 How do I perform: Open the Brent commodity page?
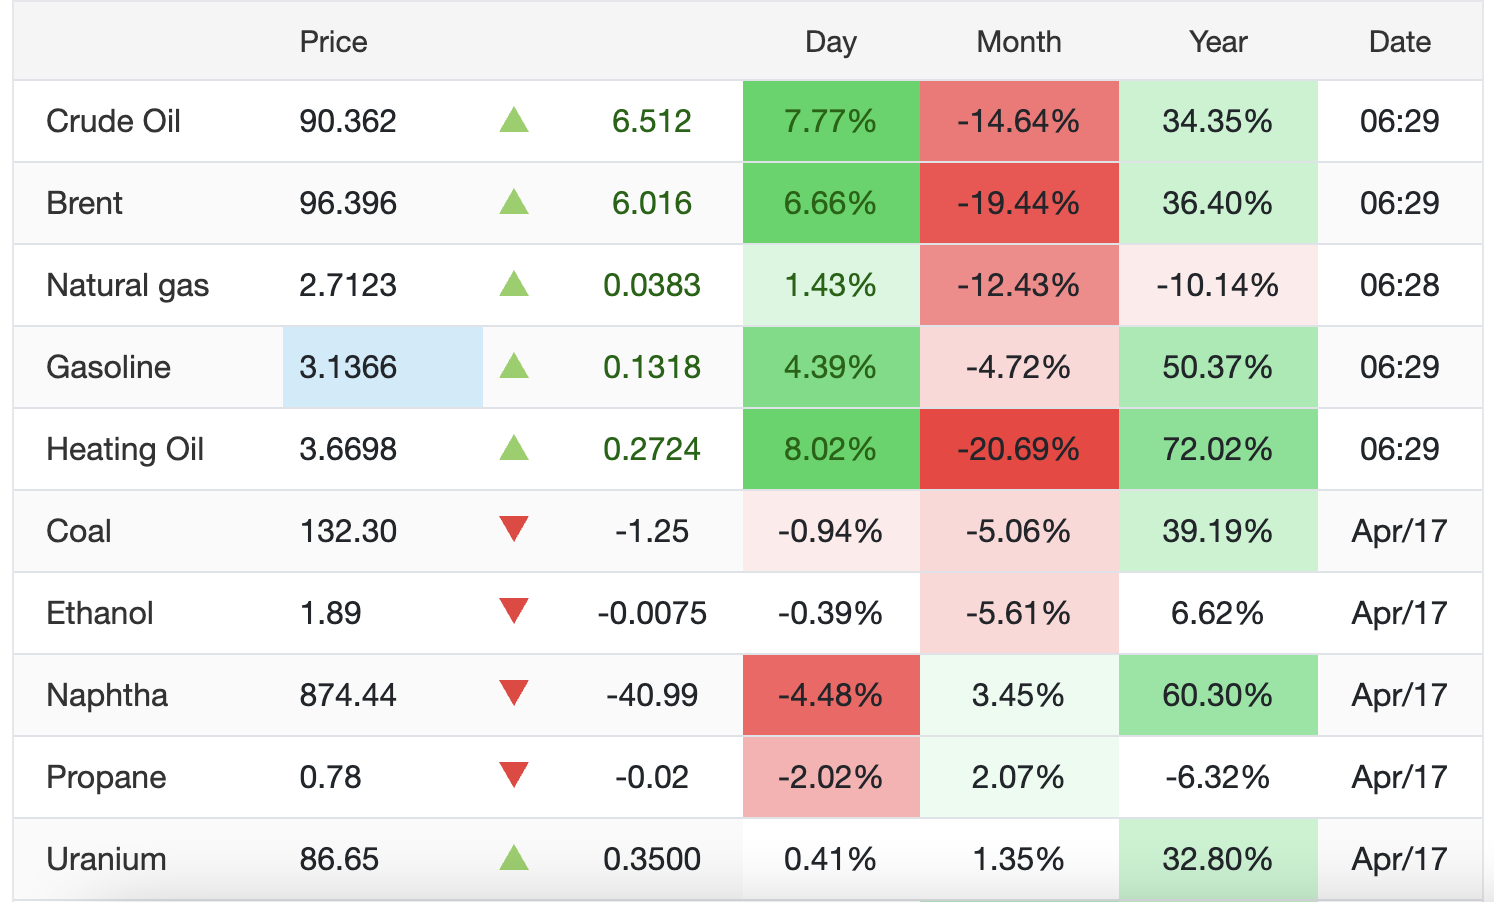click(84, 203)
